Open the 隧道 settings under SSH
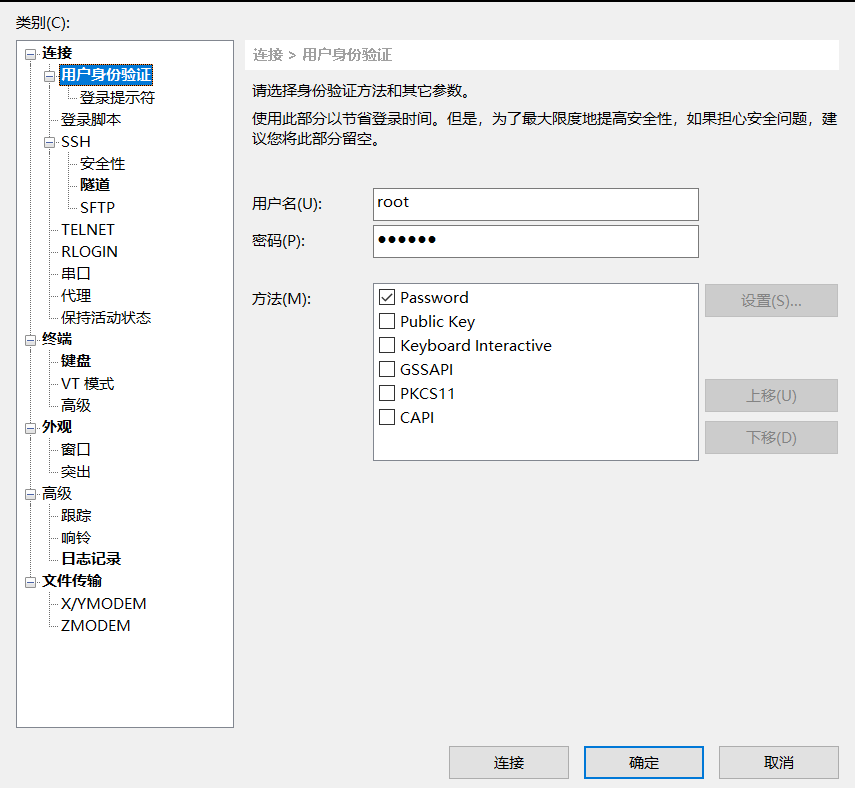This screenshot has height=788, width=855. click(96, 185)
